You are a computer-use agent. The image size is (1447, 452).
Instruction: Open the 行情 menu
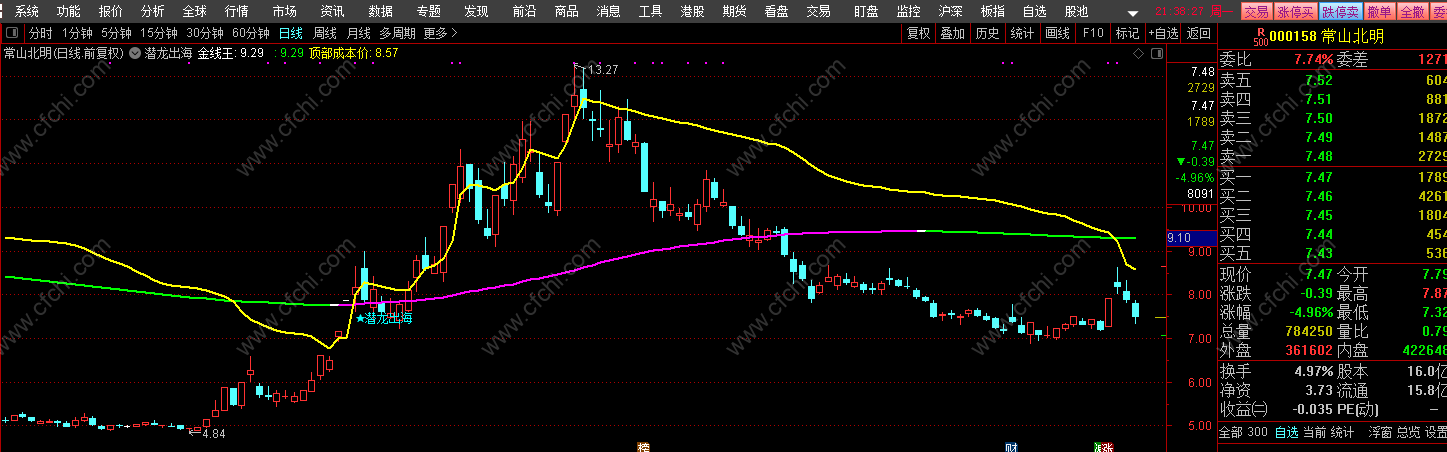[x=237, y=12]
